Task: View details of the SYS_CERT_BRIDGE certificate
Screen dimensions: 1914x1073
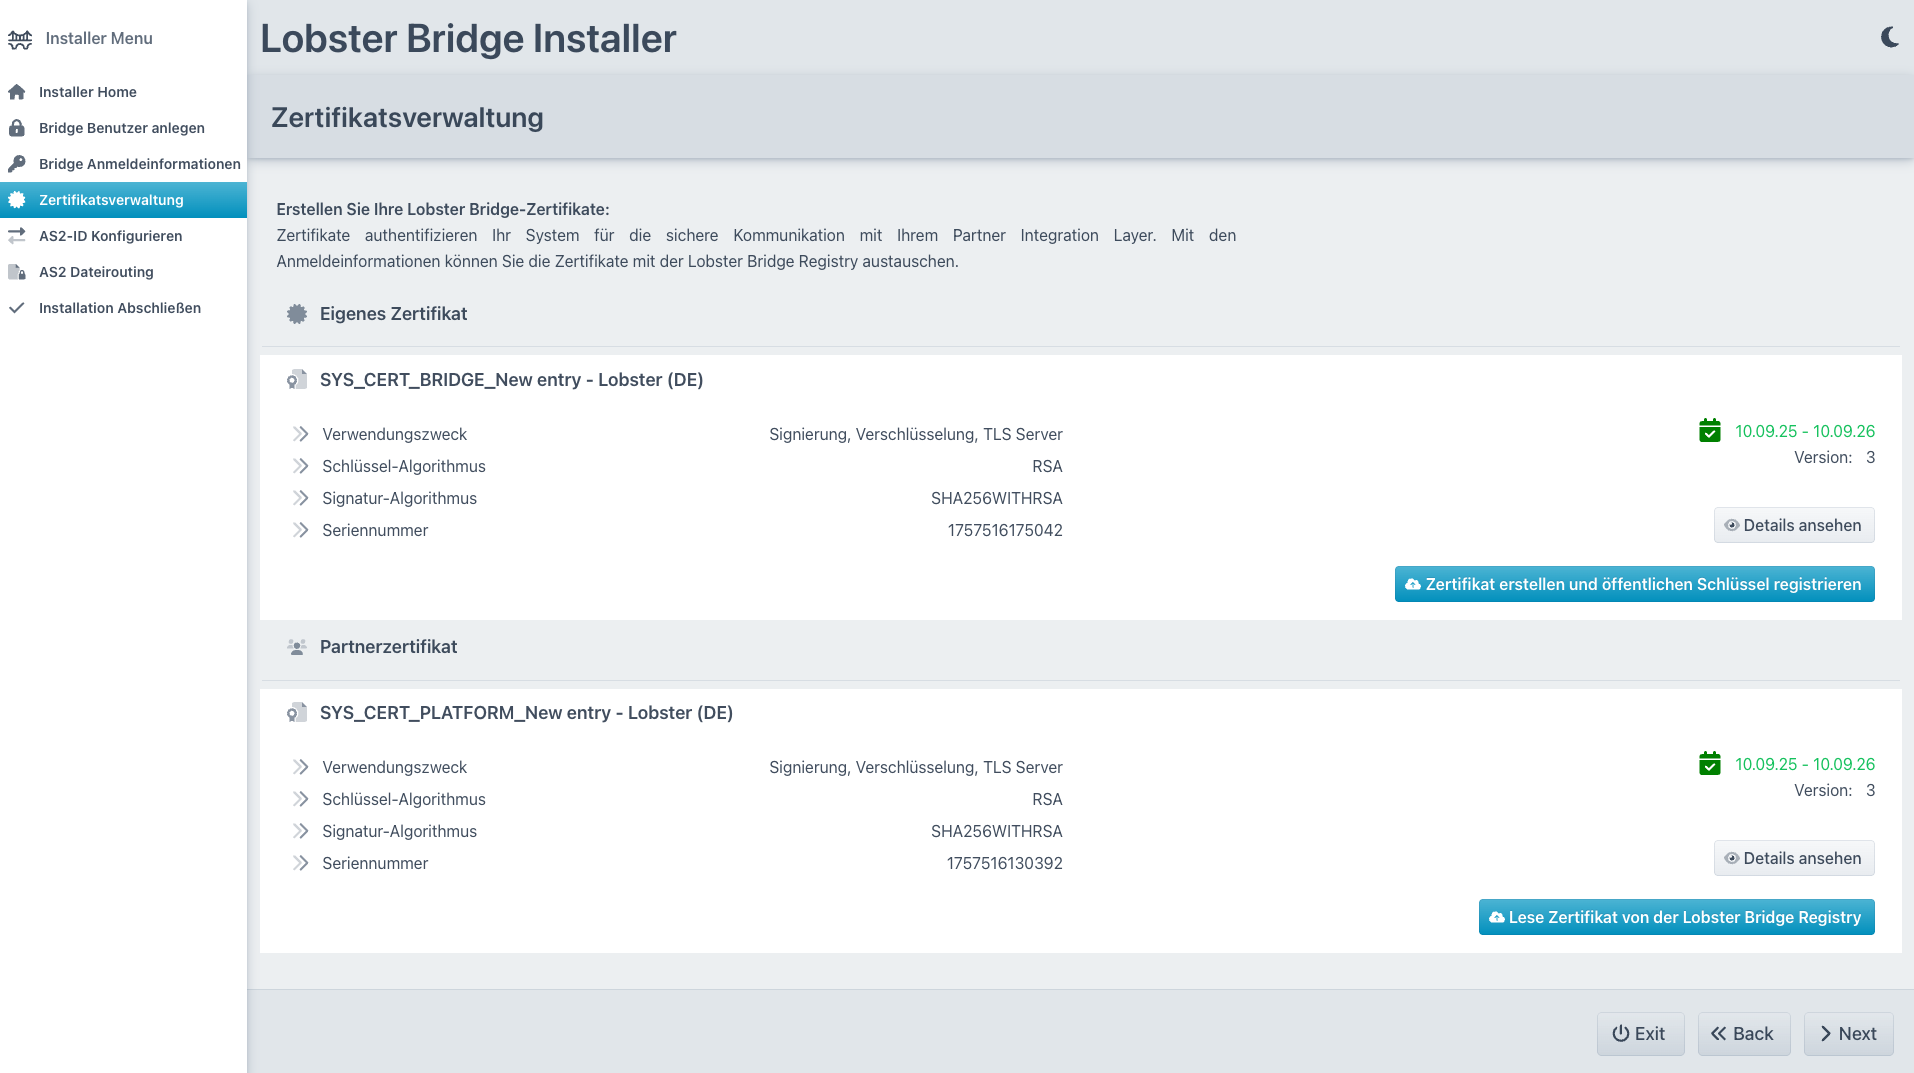Action: pos(1793,526)
